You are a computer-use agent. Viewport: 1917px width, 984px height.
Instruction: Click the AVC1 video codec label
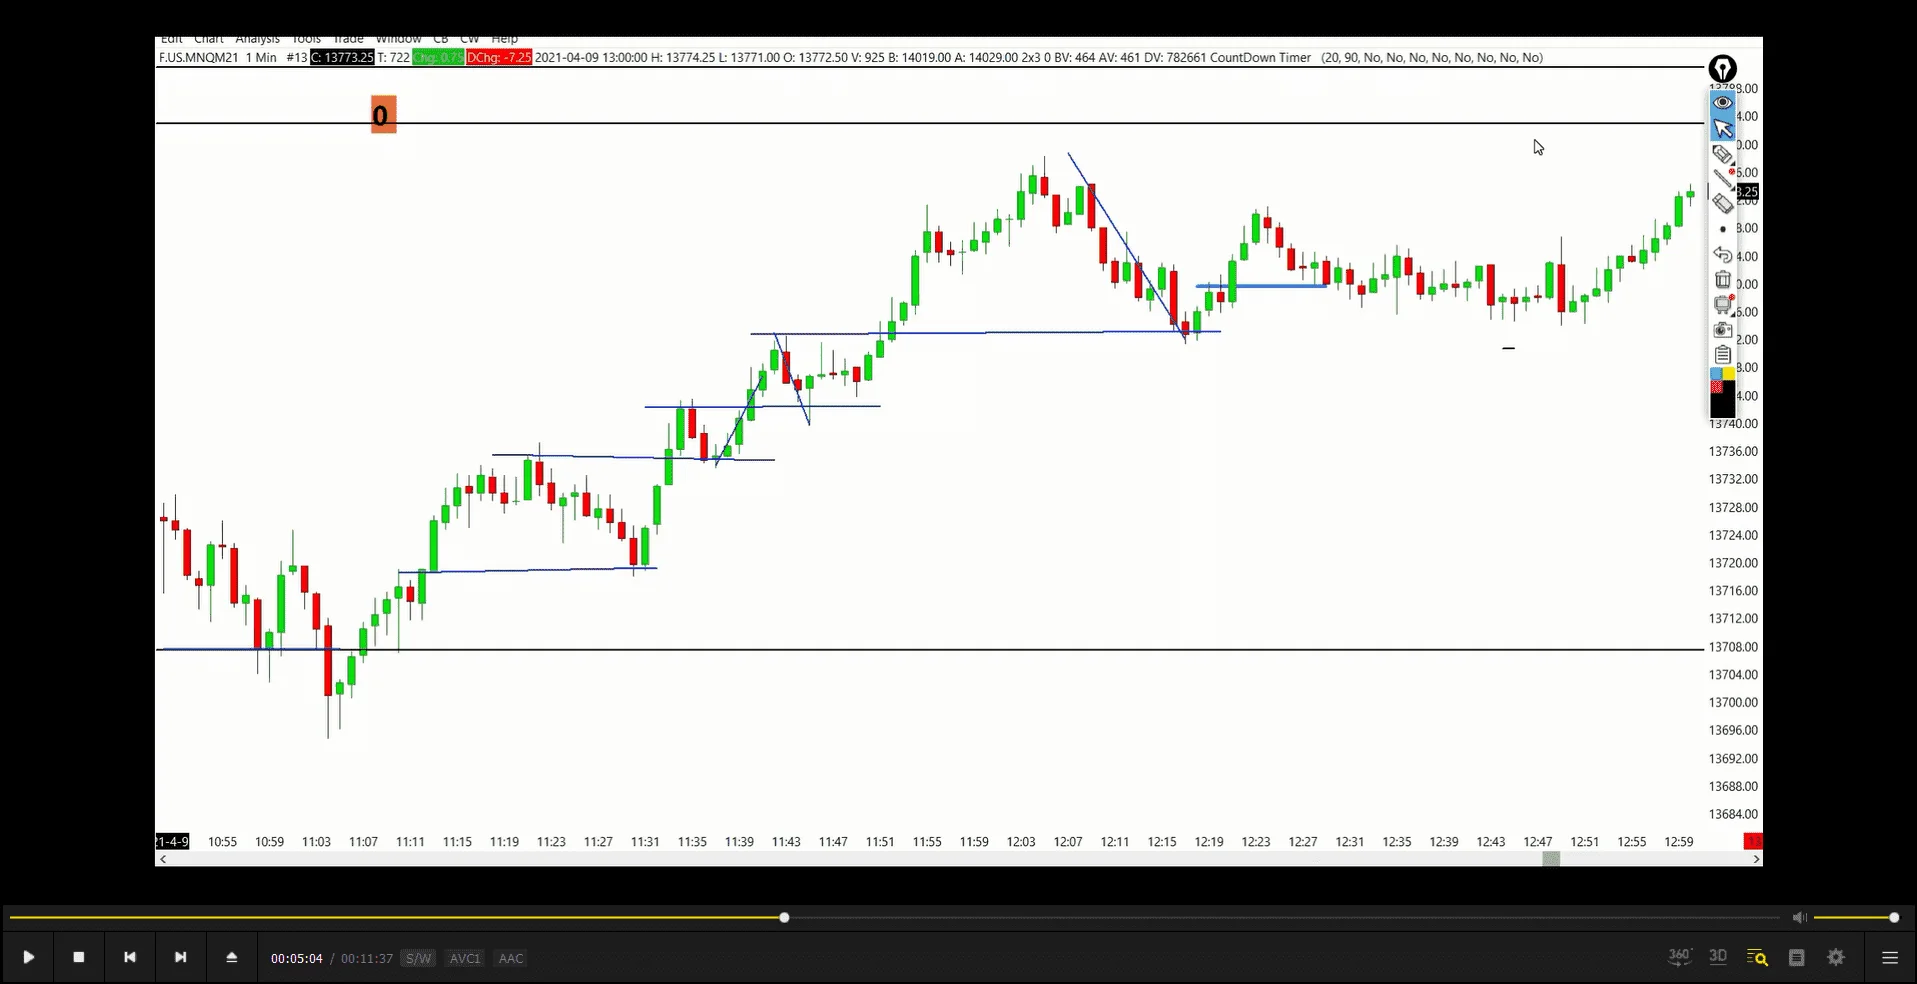coord(465,958)
